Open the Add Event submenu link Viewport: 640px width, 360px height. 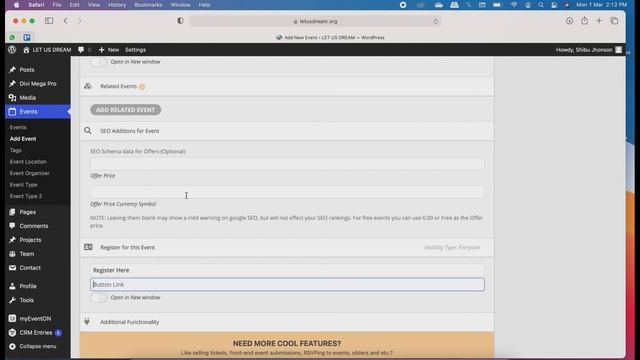[23, 139]
